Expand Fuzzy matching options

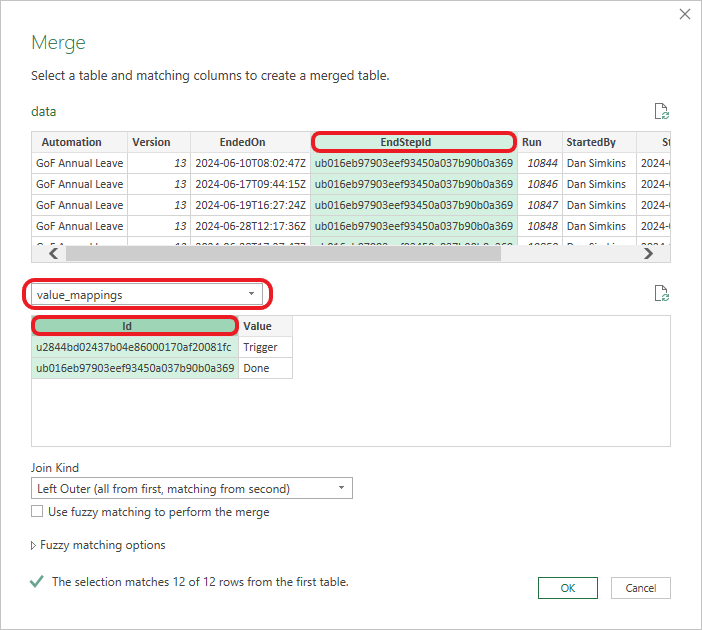[33, 545]
